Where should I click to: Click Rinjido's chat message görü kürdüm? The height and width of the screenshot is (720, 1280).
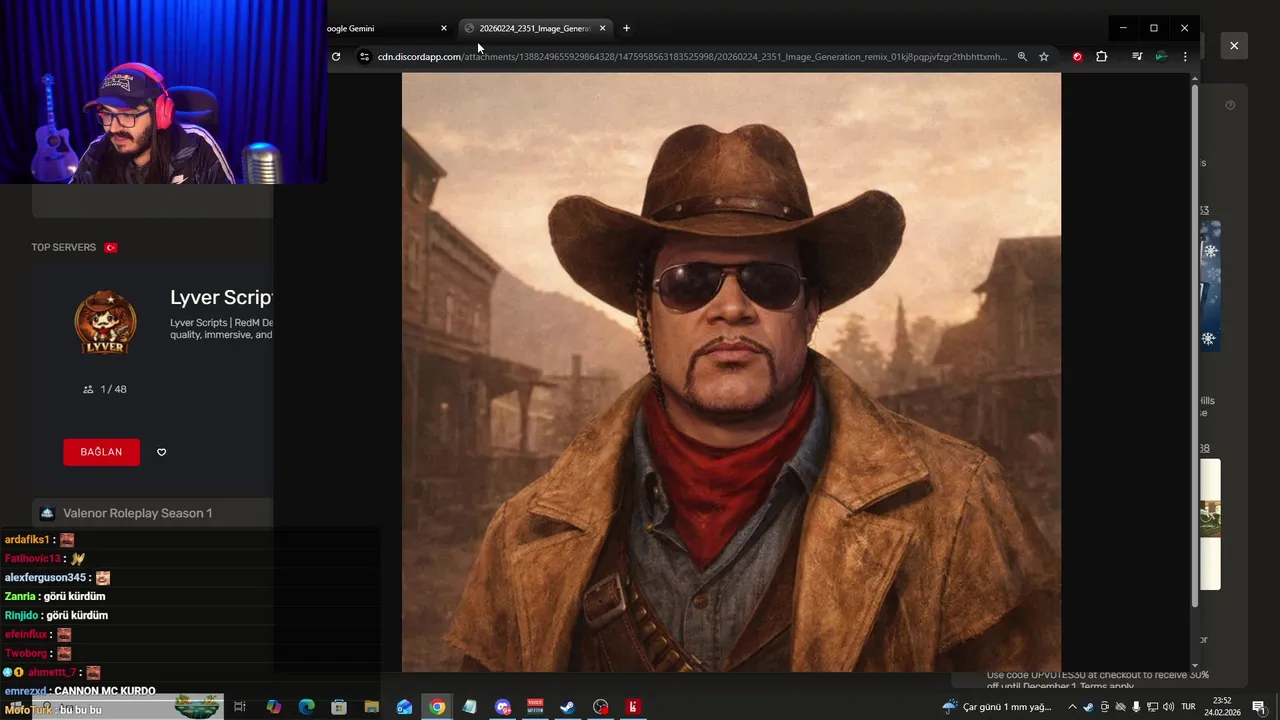[x=76, y=615]
